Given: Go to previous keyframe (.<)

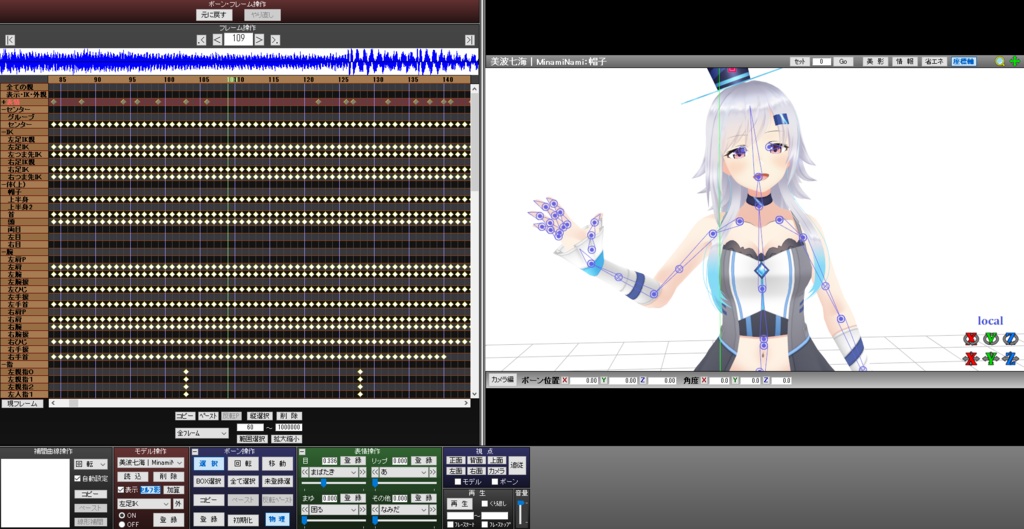Looking at the screenshot, I should pos(201,40).
